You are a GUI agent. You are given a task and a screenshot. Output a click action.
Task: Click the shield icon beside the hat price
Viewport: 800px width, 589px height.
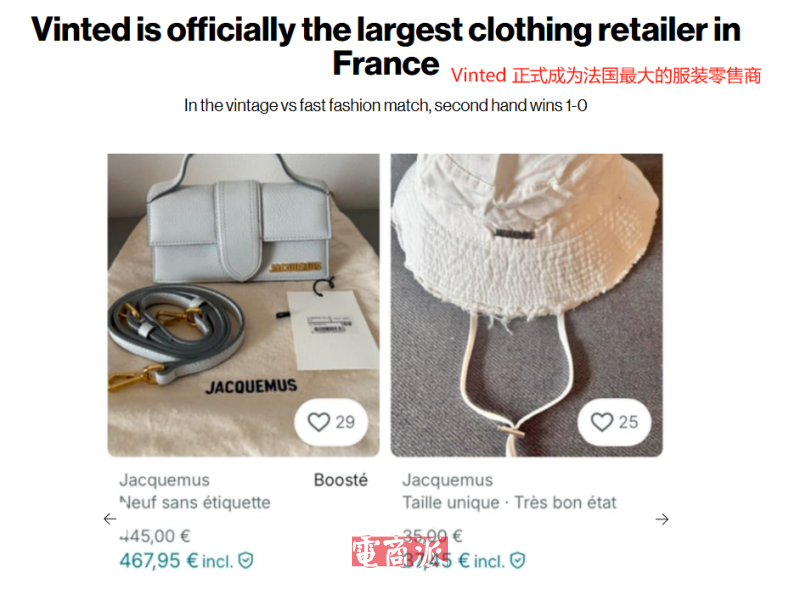coord(517,561)
